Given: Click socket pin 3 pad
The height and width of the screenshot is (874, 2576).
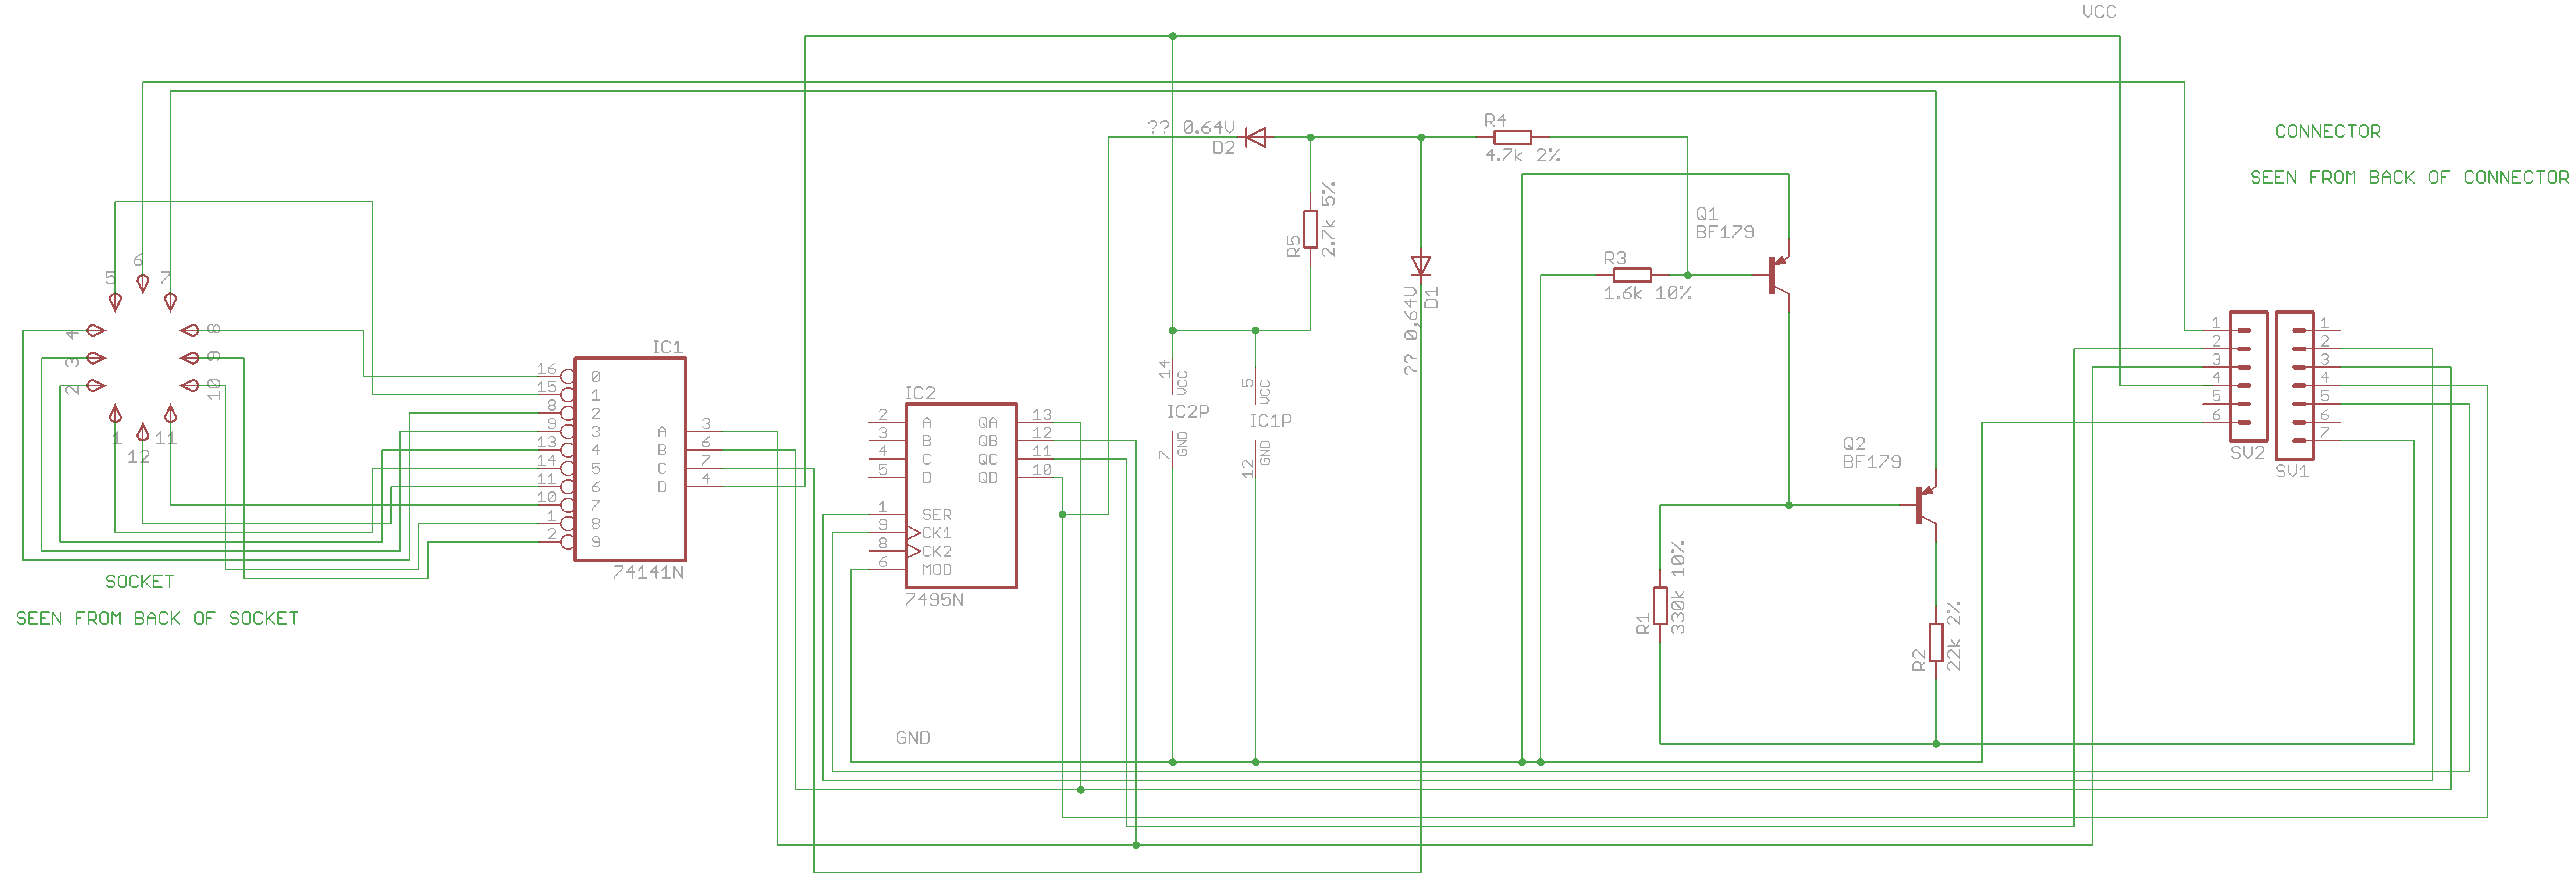Looking at the screenshot, I should [96, 357].
